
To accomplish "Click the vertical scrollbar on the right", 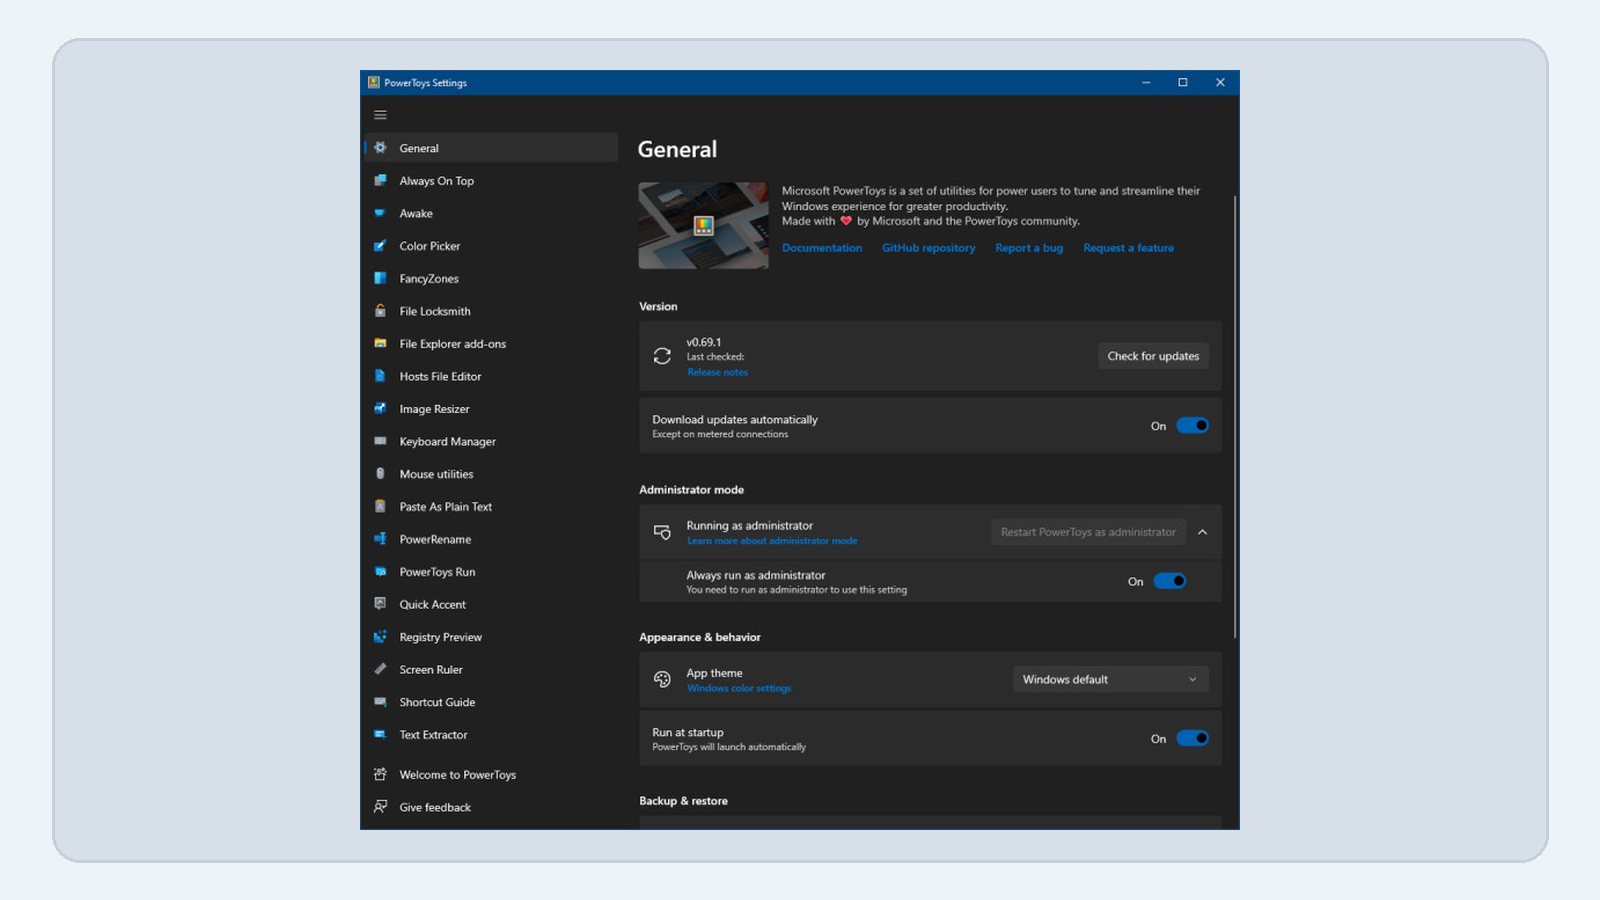I will coord(1235,415).
